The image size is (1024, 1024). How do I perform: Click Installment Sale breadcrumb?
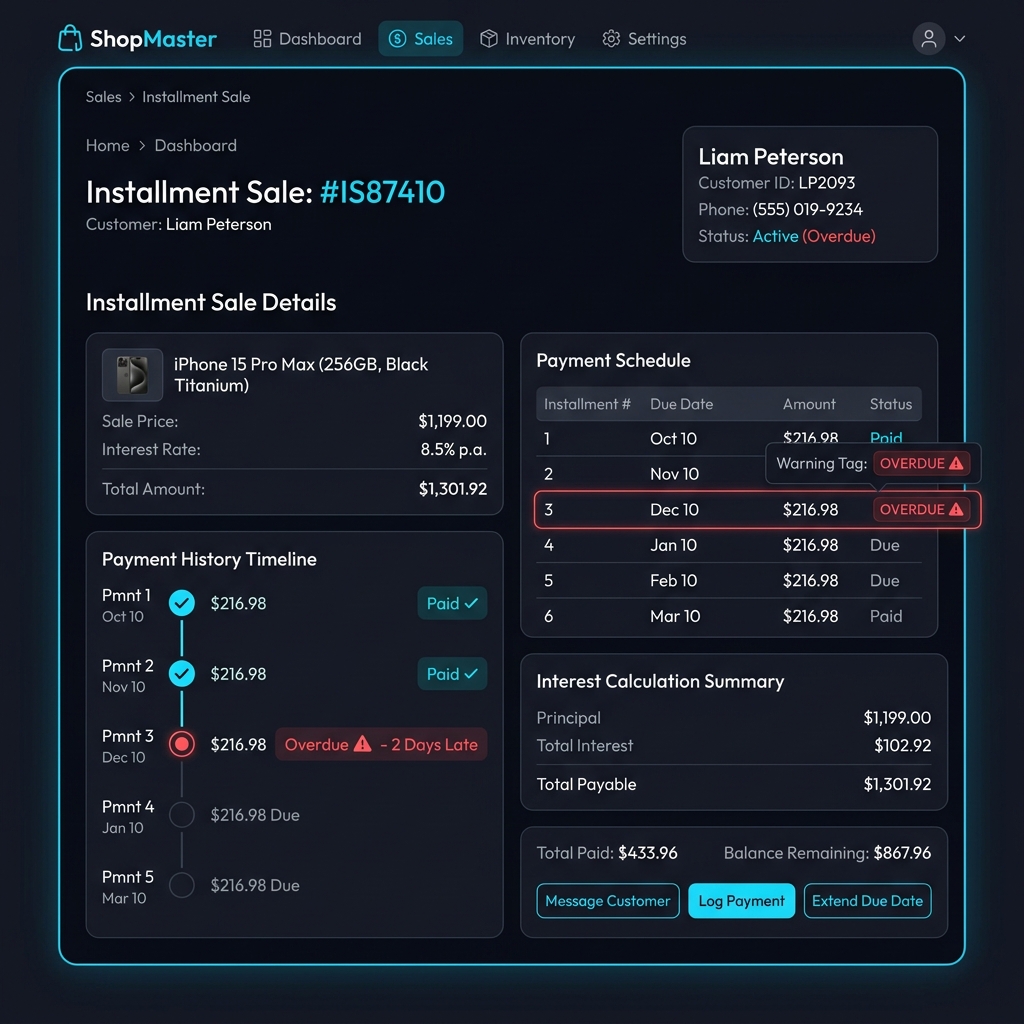[x=196, y=97]
